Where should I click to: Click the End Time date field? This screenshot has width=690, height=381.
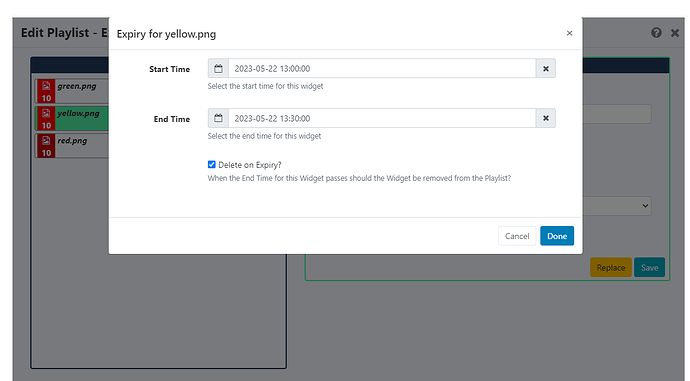pyautogui.click(x=382, y=118)
